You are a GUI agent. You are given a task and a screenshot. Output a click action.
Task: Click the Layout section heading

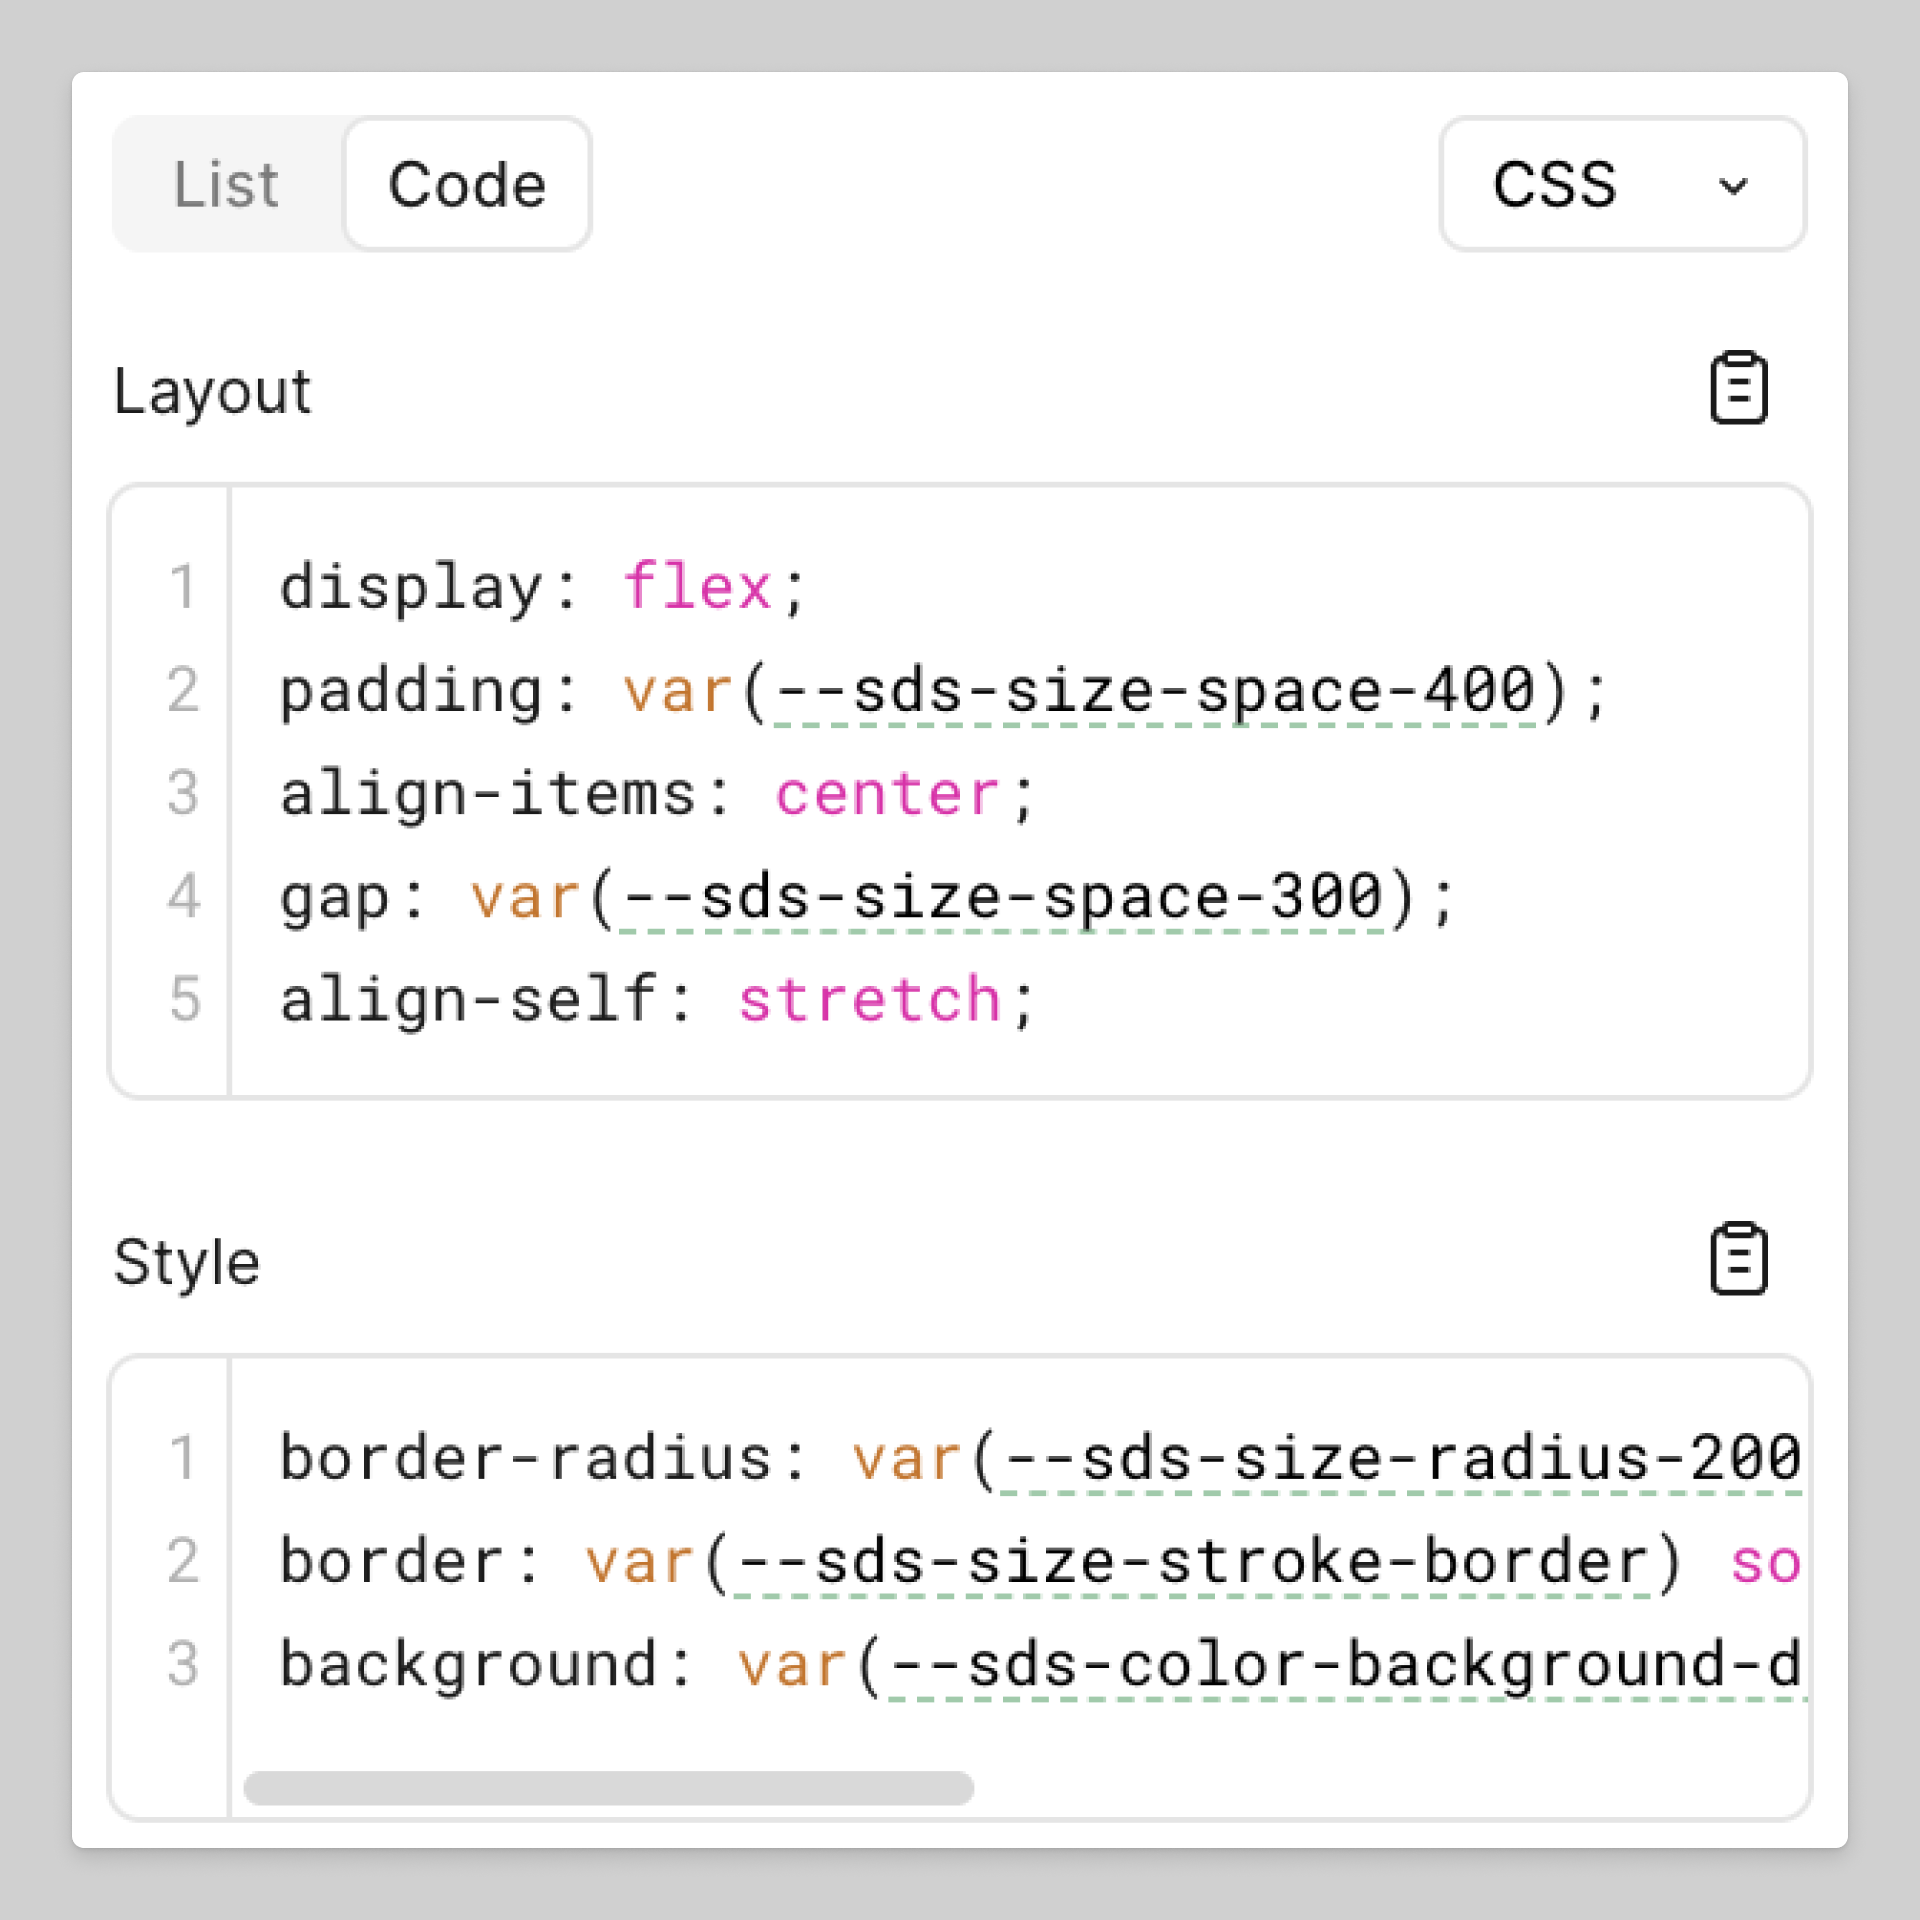click(x=212, y=391)
